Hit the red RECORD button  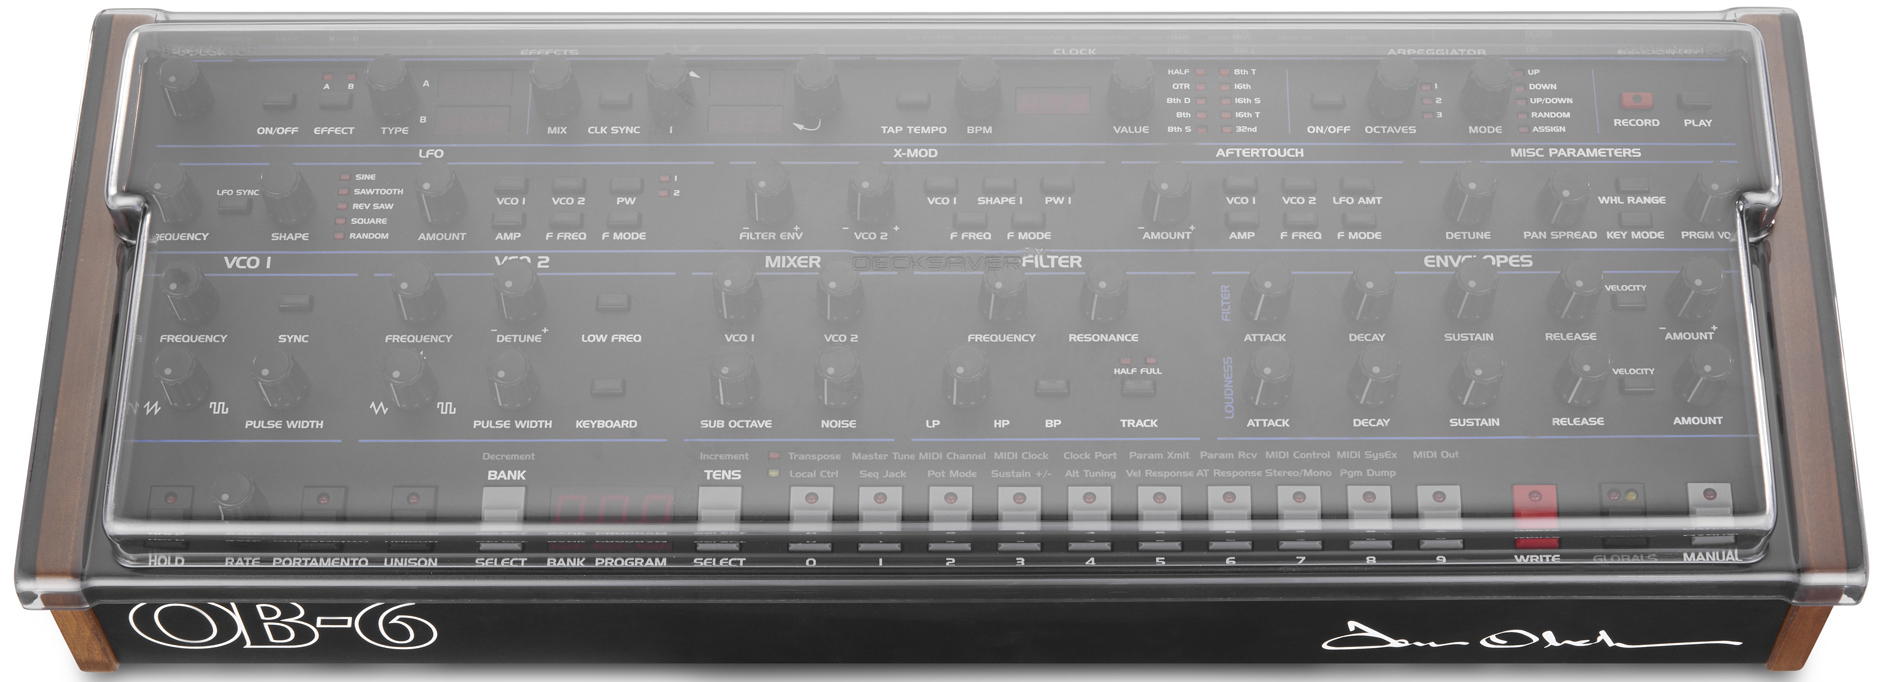pos(1636,100)
